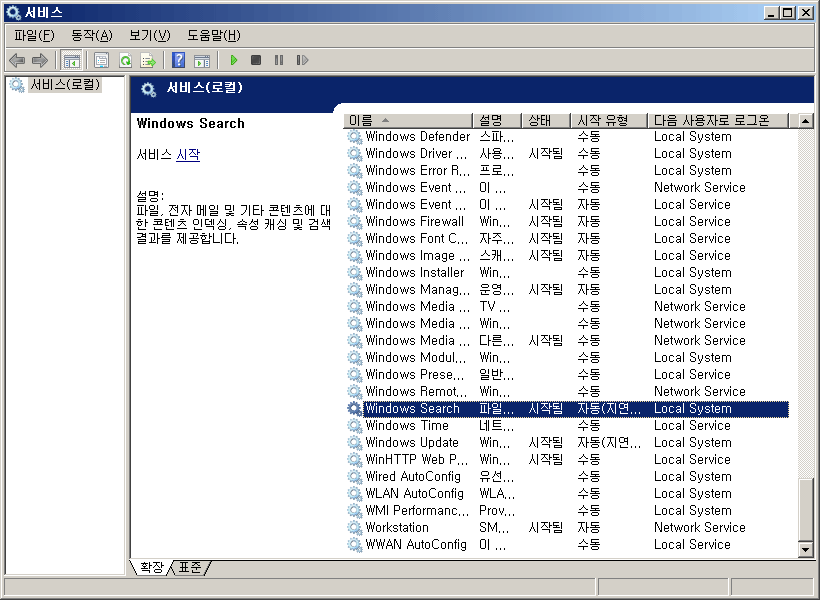820x600 pixels.
Task: Start the service with the green play icon
Action: click(x=234, y=61)
